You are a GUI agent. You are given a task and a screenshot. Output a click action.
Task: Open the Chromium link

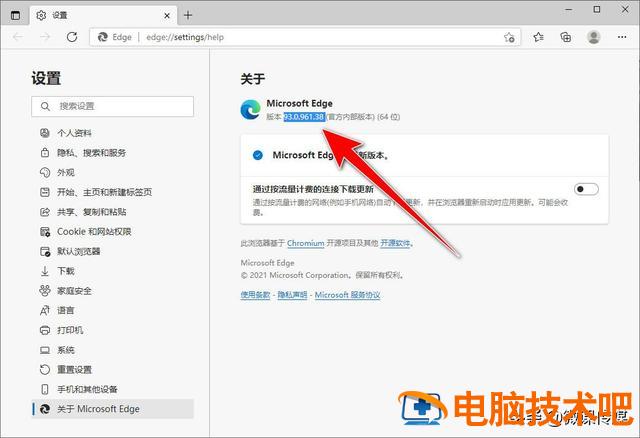click(305, 243)
